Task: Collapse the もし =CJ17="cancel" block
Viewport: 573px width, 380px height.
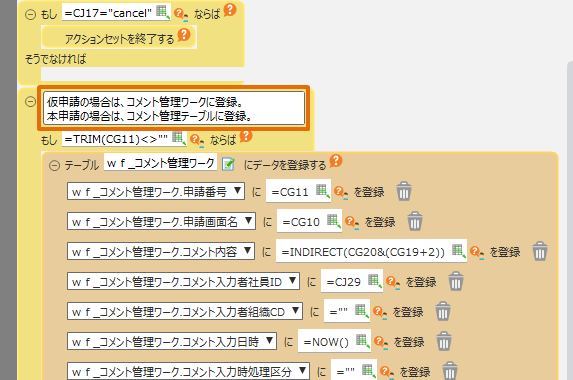Action: click(x=30, y=14)
